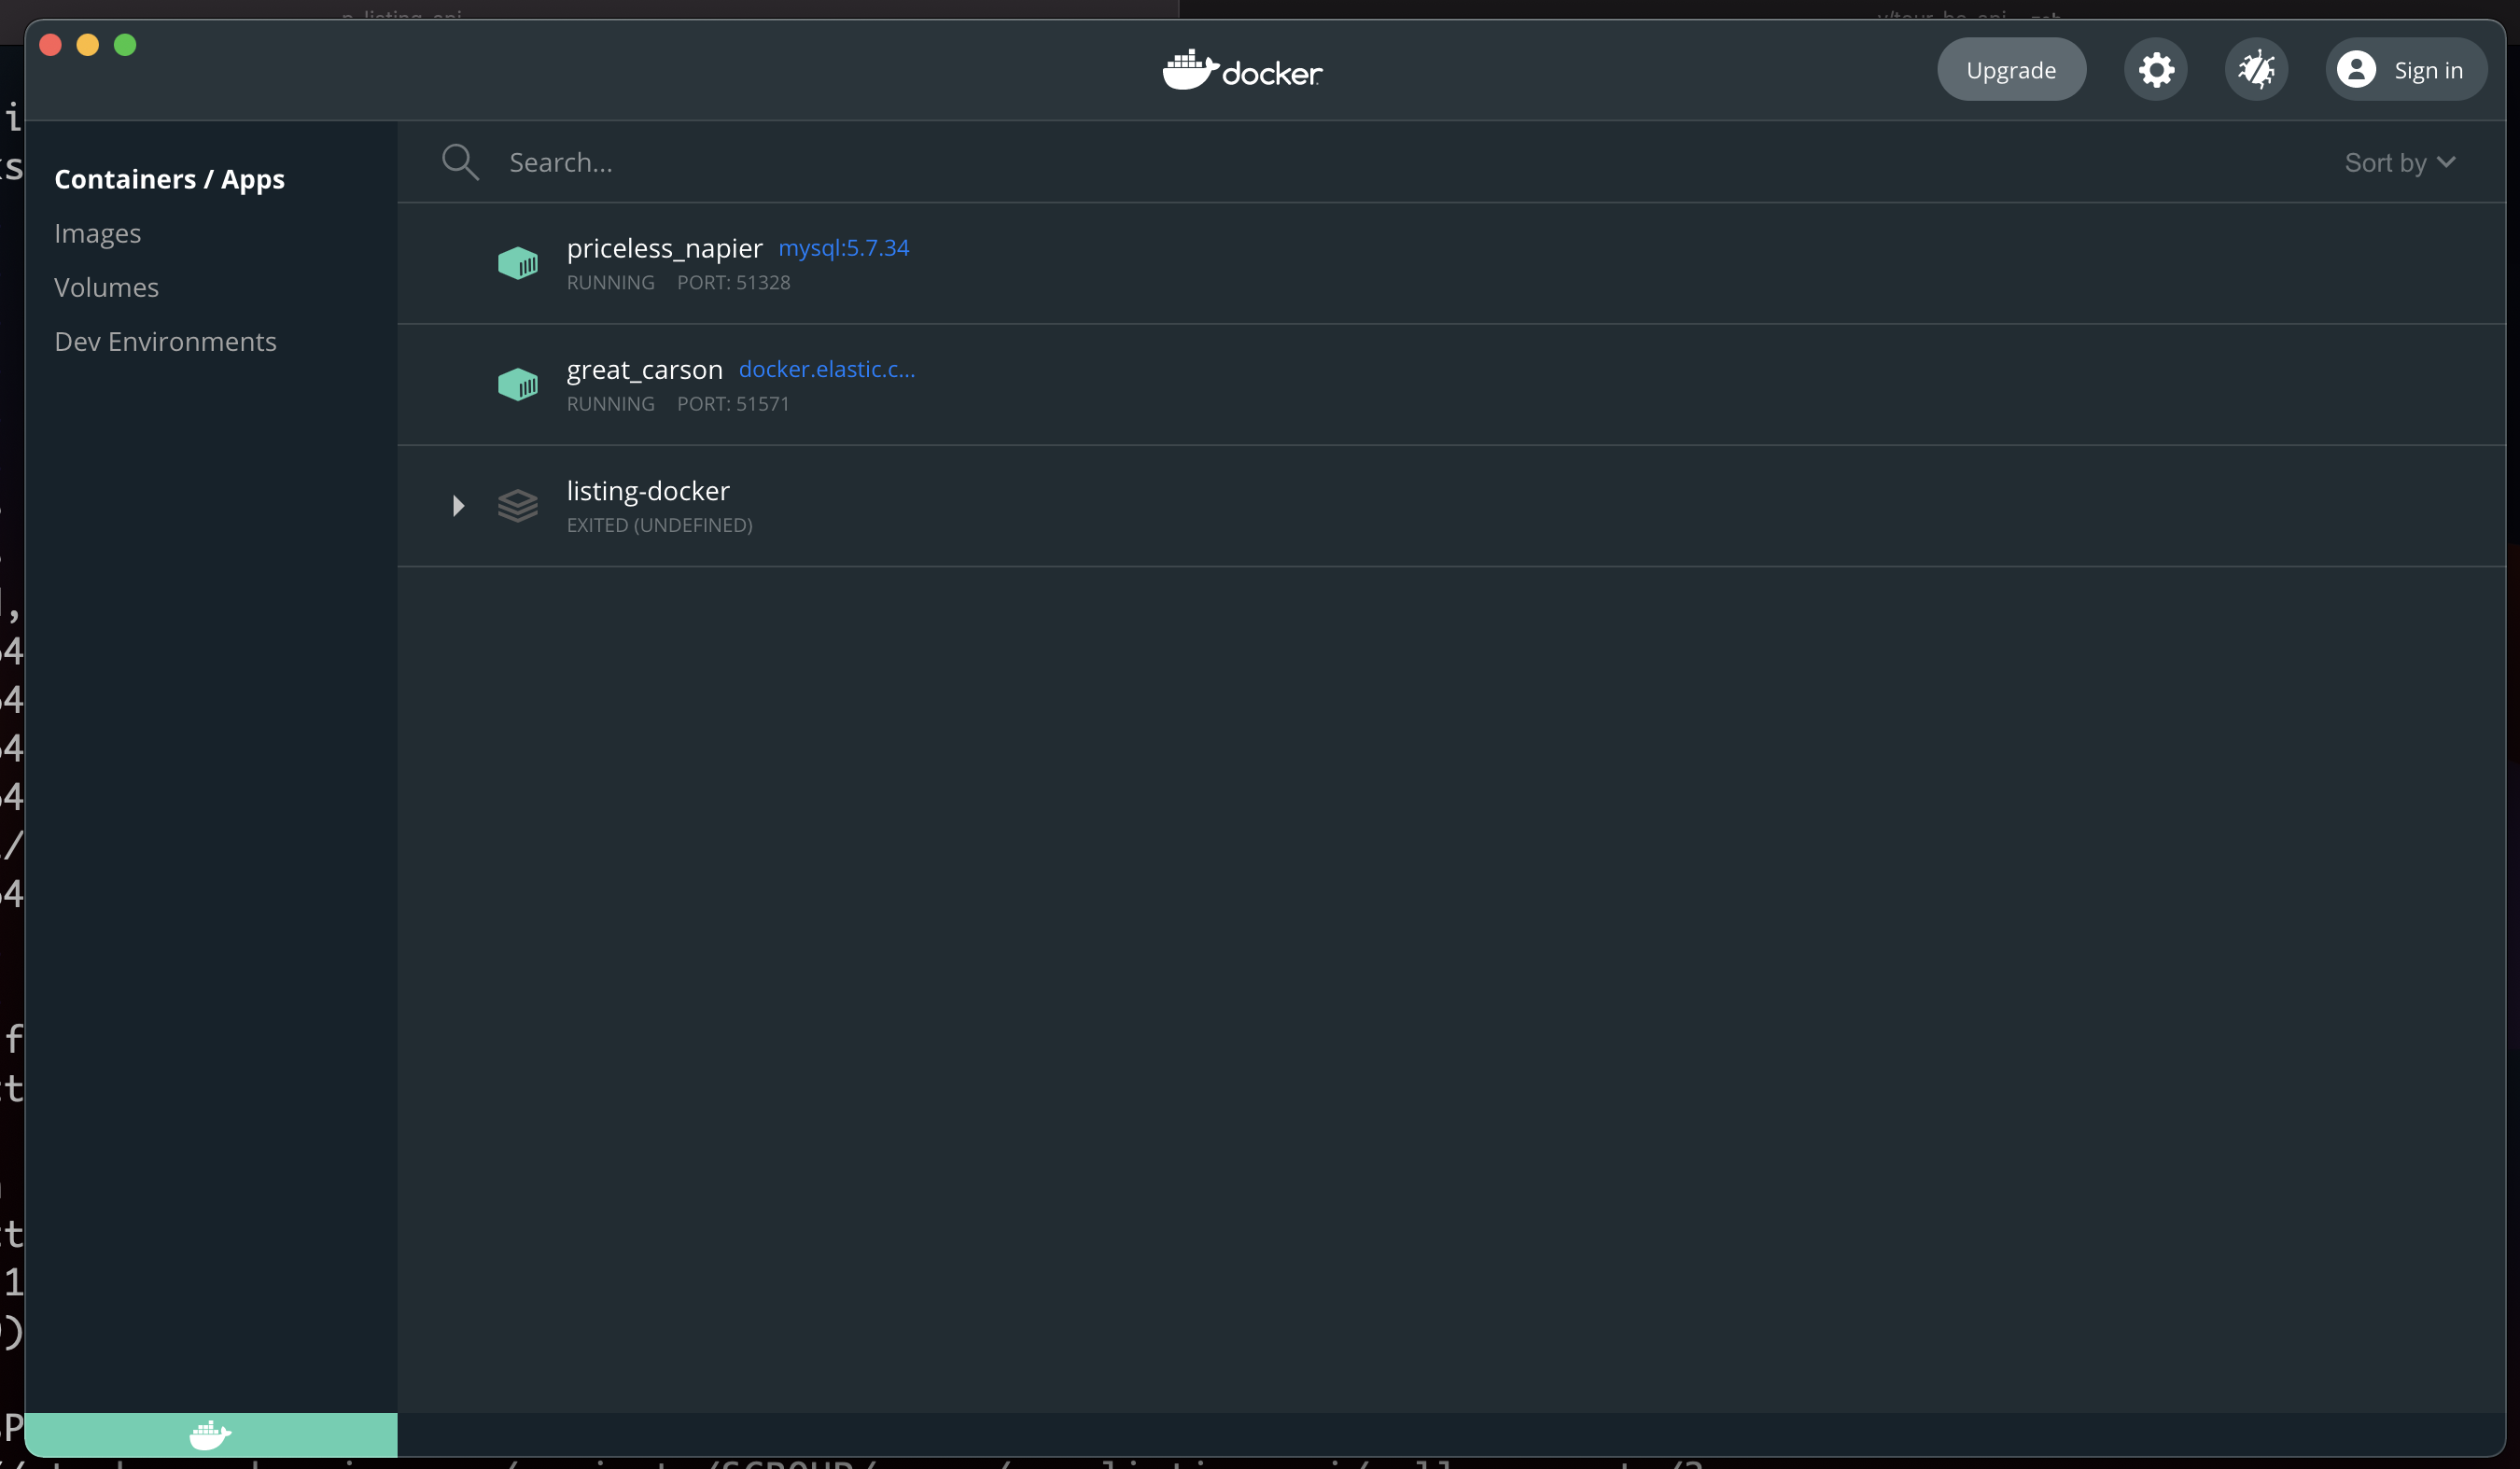Click the troubleshoot bug icon
This screenshot has width=2520, height=1469.
click(2256, 70)
